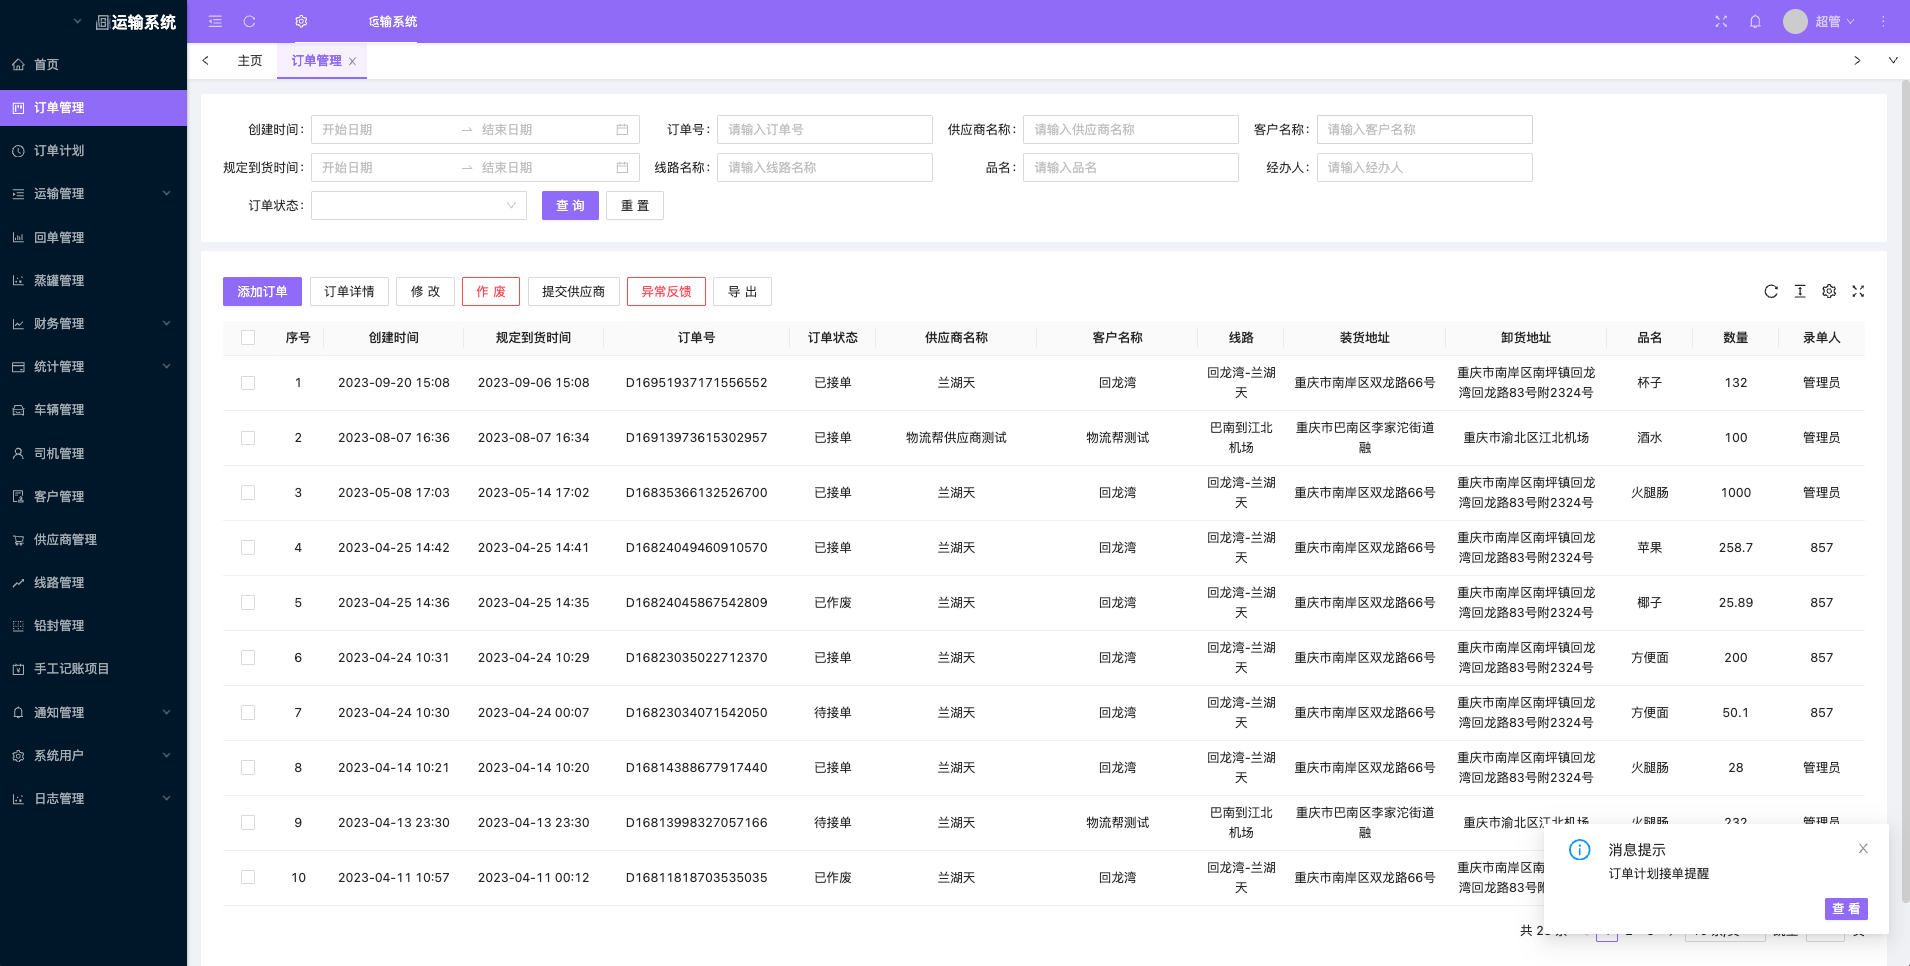Focus the 客户名称 input field
Viewport: 1910px width, 966px height.
coord(1425,129)
